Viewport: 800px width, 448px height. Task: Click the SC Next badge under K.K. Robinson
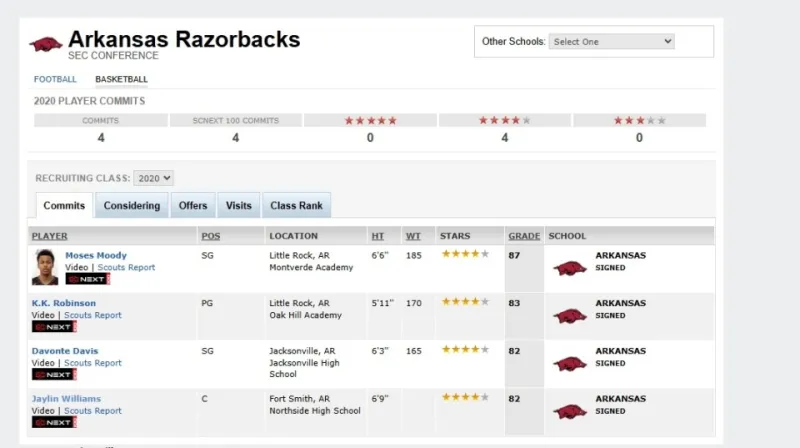53,327
